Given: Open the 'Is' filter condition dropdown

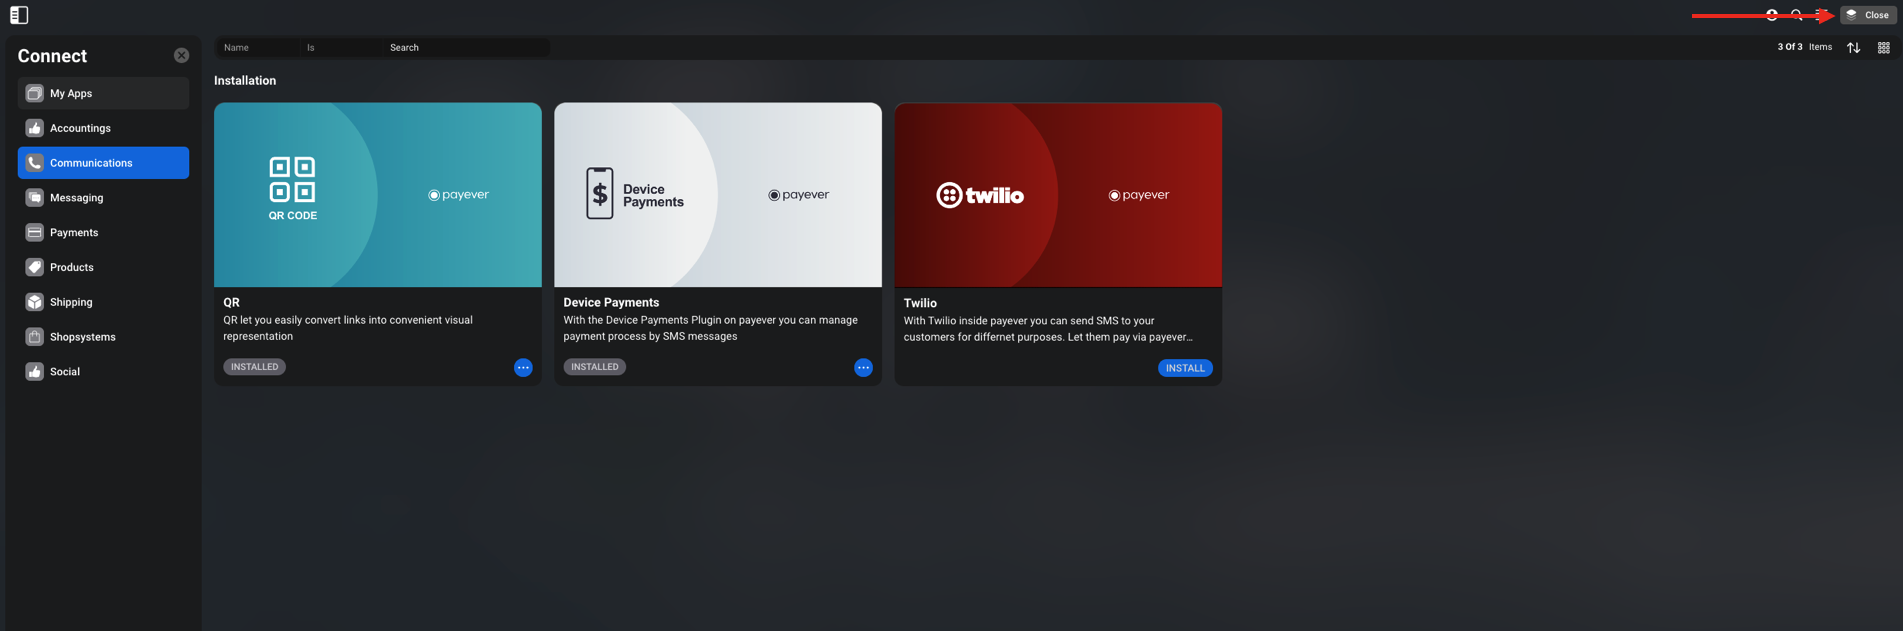Looking at the screenshot, I should pos(341,47).
